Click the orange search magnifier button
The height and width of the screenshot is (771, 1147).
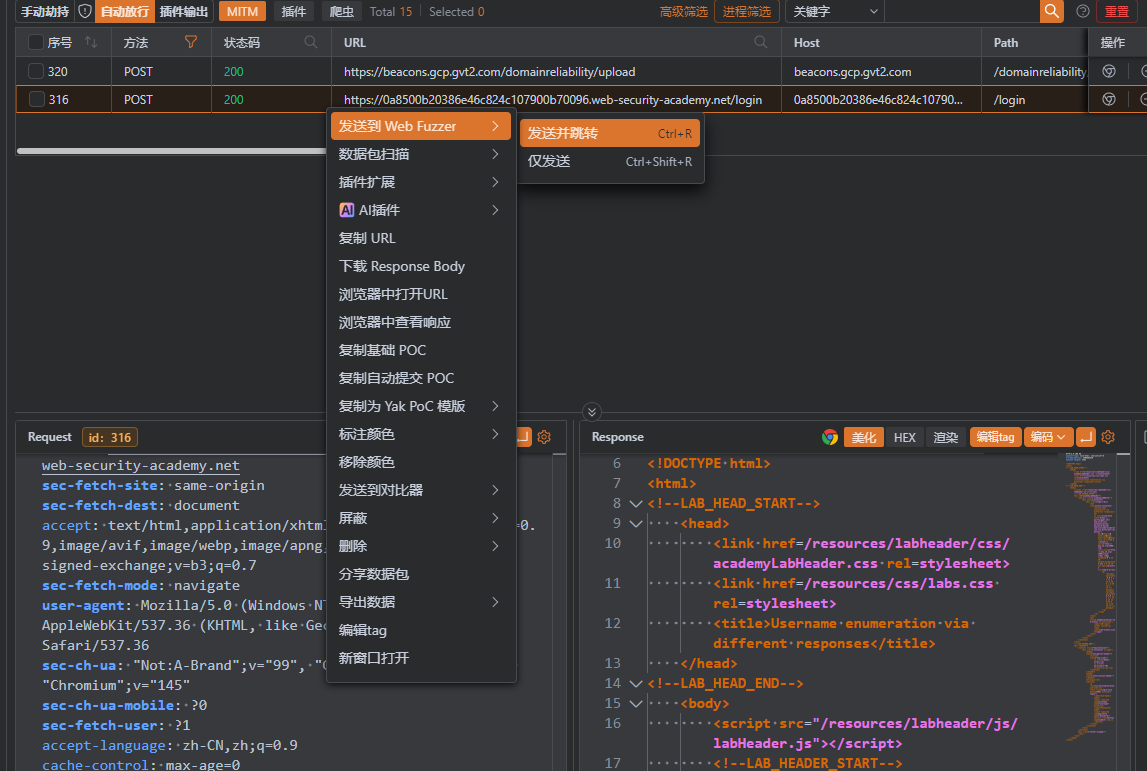click(x=1051, y=11)
